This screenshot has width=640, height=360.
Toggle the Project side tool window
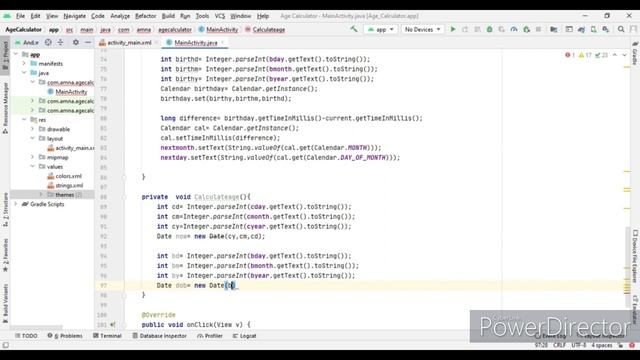point(5,55)
